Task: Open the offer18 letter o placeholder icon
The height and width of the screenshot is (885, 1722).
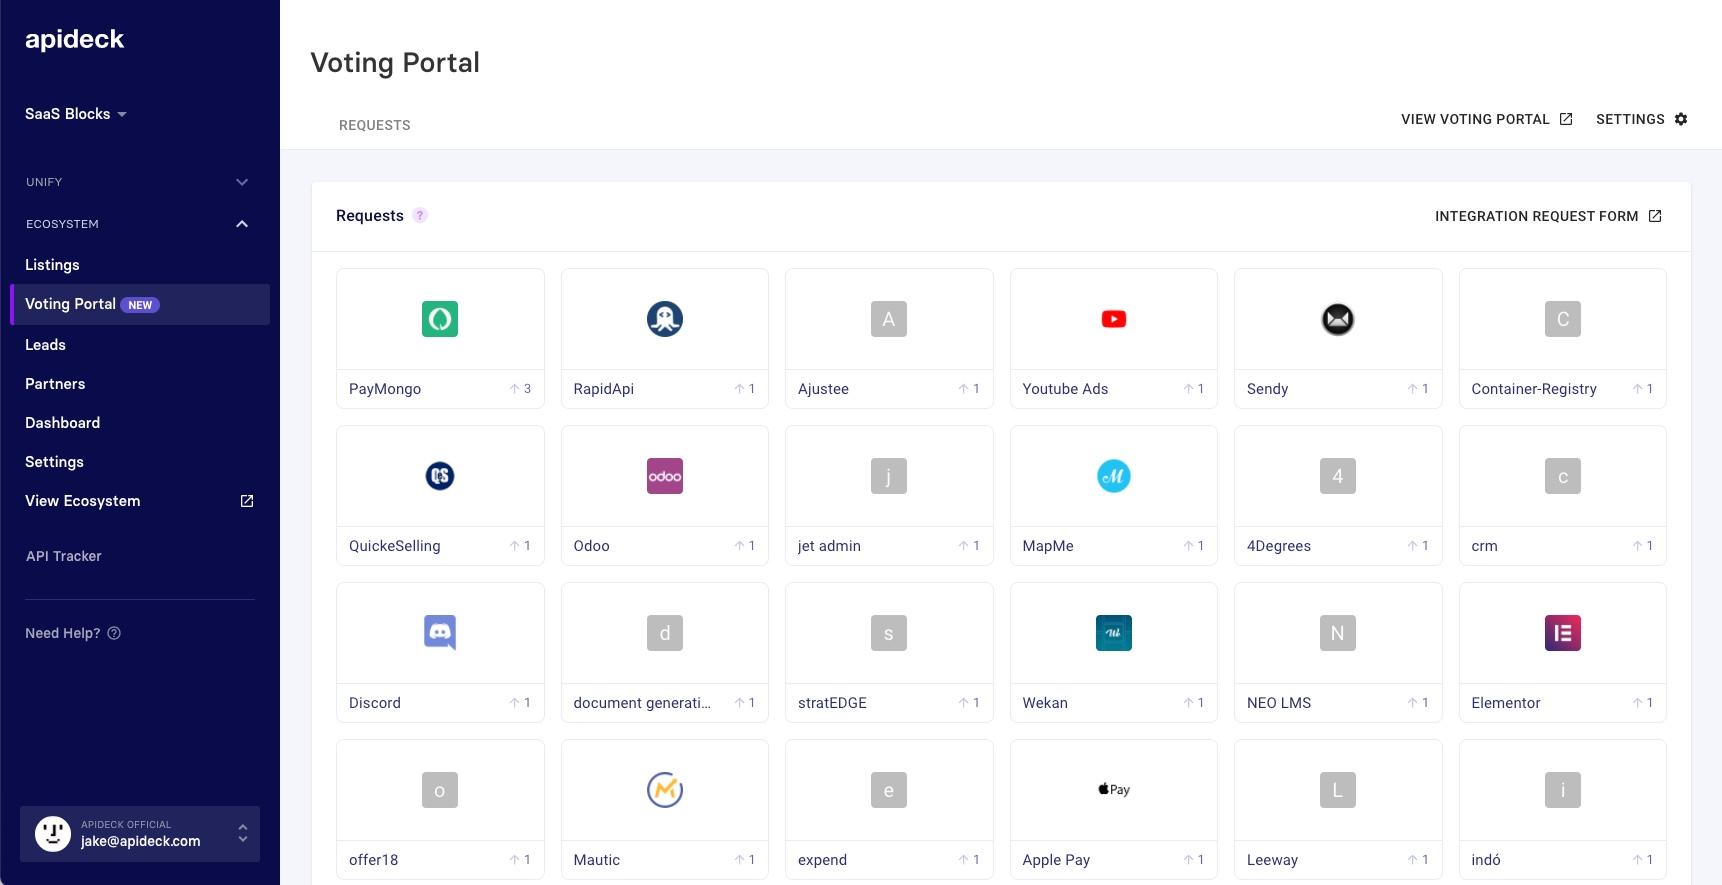Action: click(x=440, y=790)
